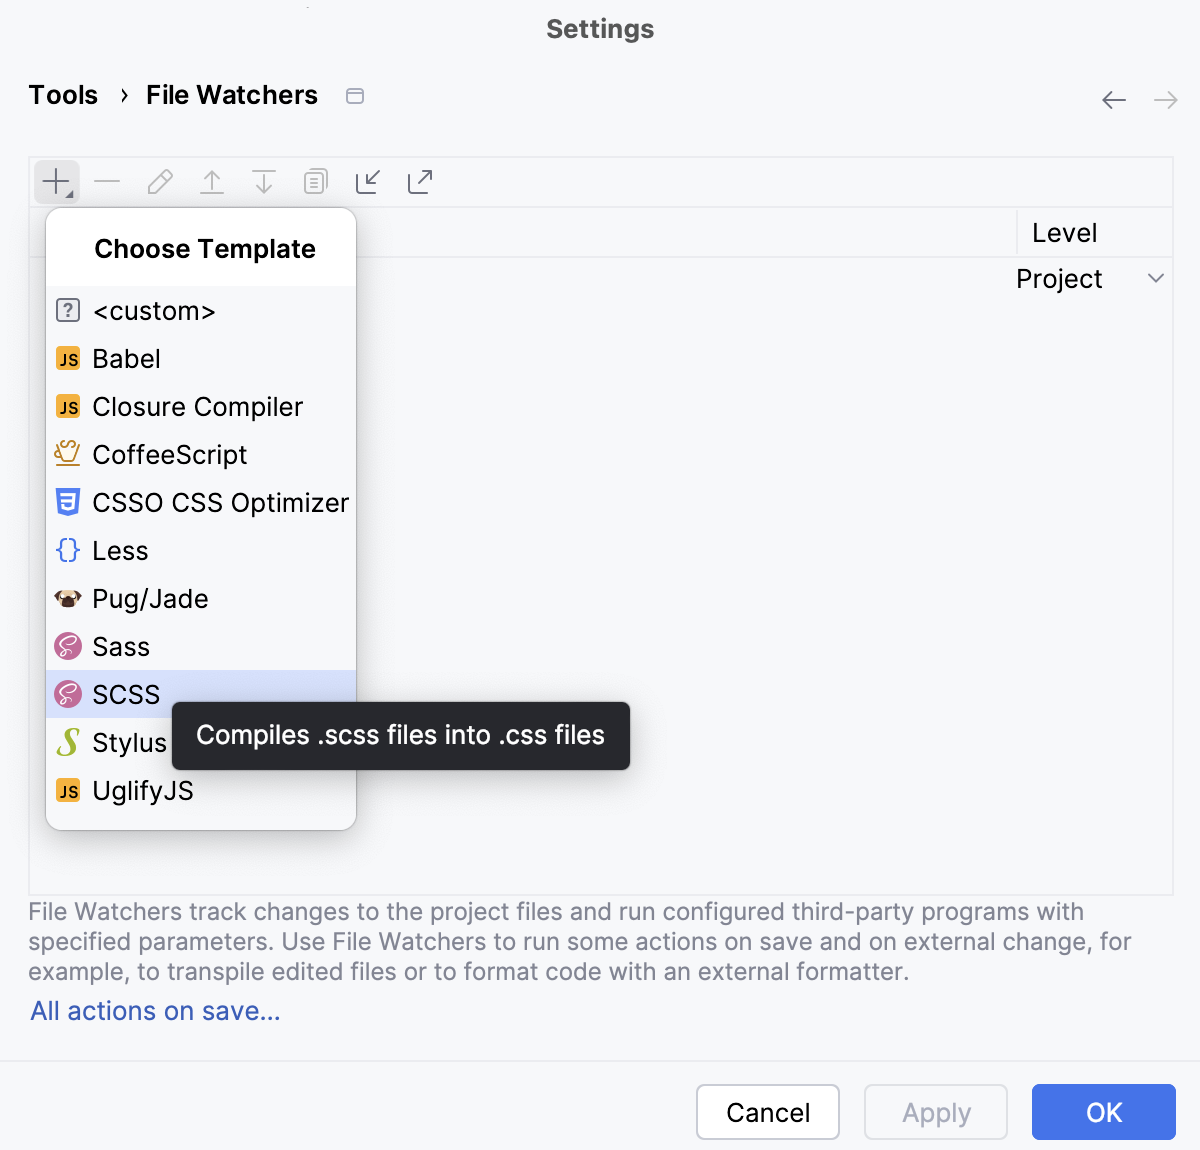Open the Tools breadcrumb
Image resolution: width=1200 pixels, height=1150 pixels.
coord(63,95)
